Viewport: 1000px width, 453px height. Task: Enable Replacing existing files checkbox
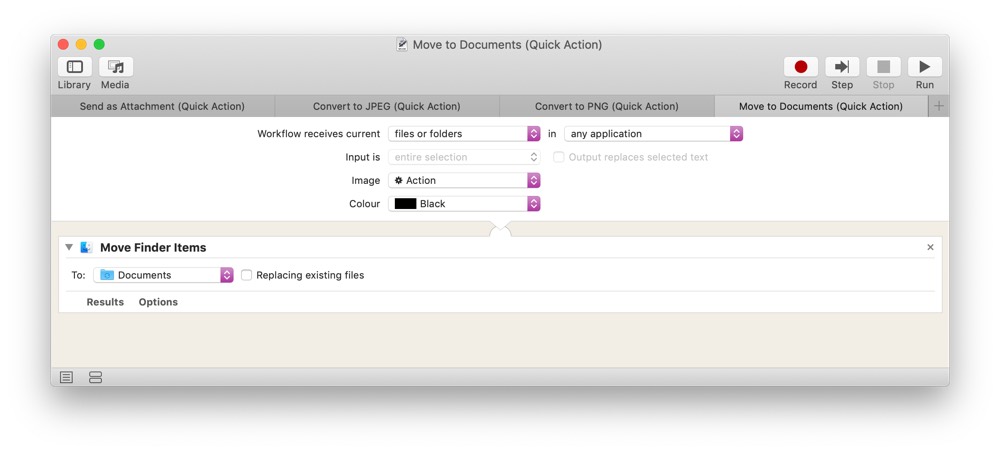click(246, 275)
